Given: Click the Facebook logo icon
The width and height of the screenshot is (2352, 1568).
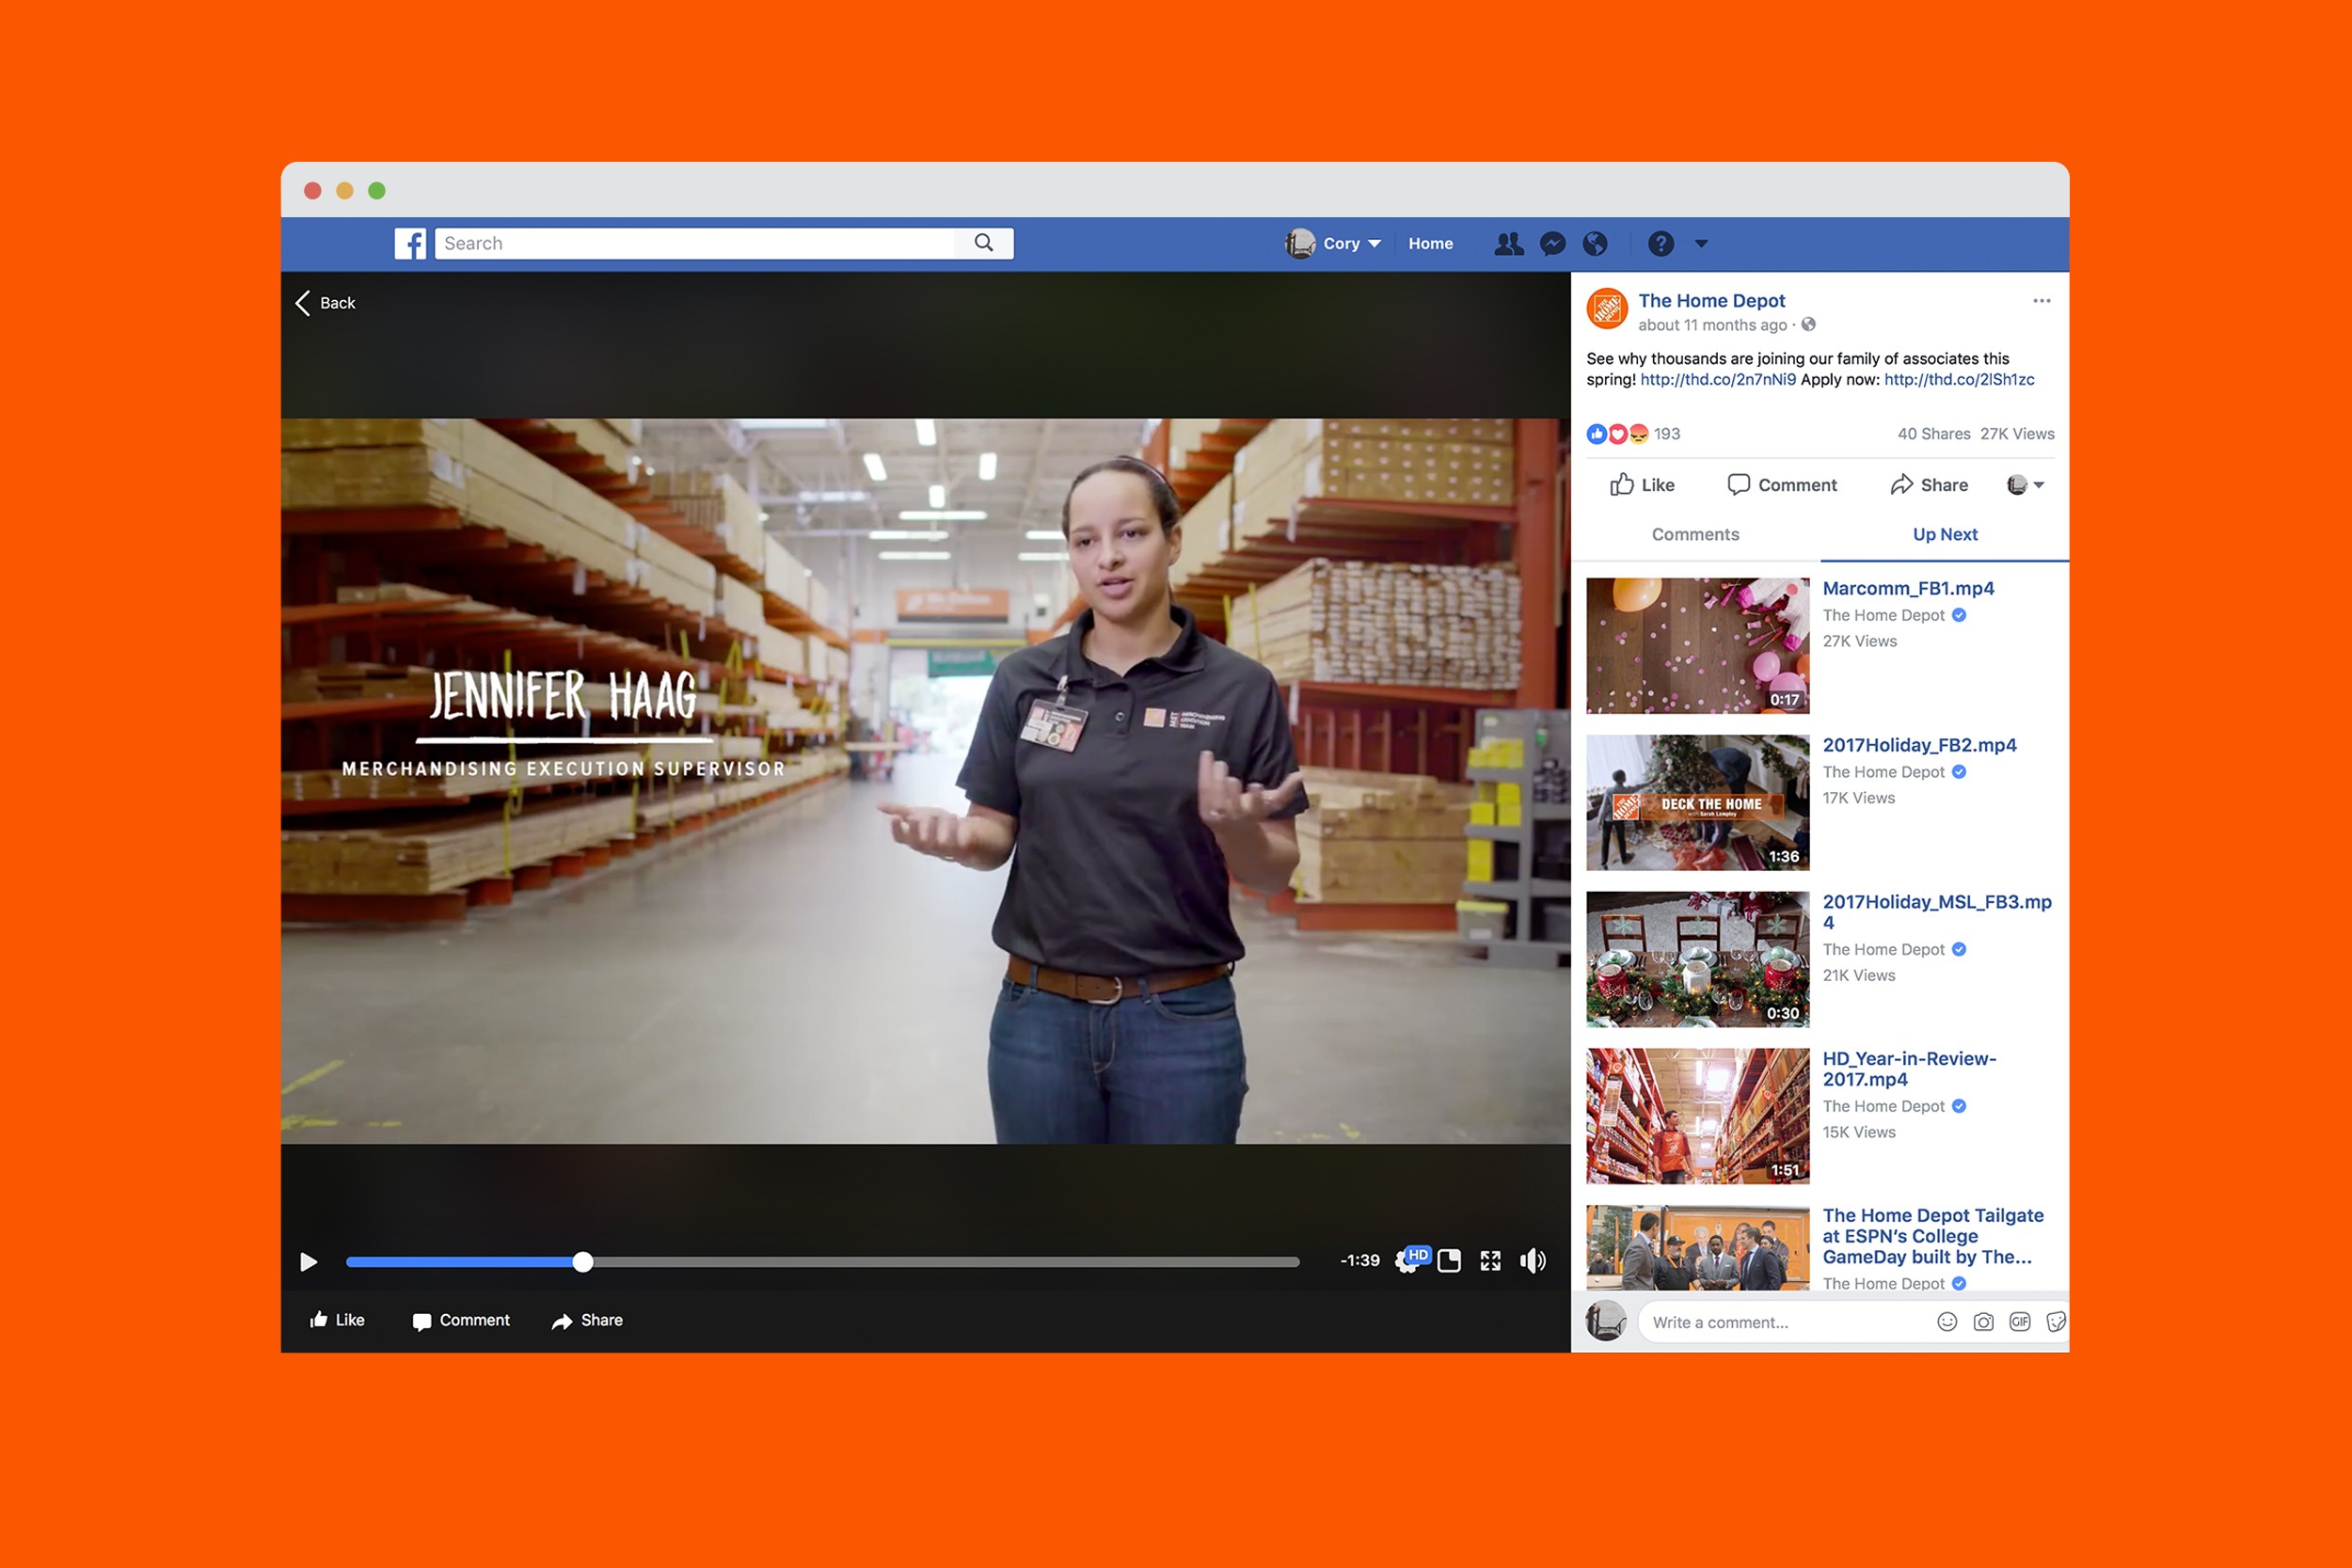Looking at the screenshot, I should pos(410,244).
